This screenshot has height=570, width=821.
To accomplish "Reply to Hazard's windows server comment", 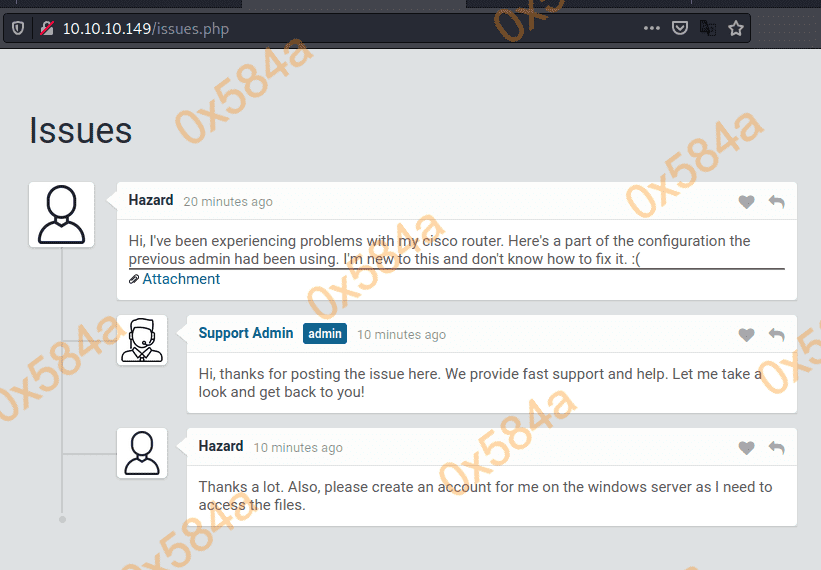I will 777,448.
